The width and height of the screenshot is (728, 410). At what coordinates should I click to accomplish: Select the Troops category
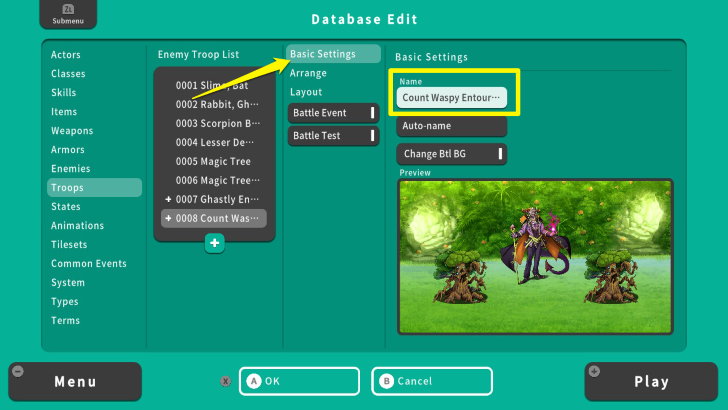(94, 188)
